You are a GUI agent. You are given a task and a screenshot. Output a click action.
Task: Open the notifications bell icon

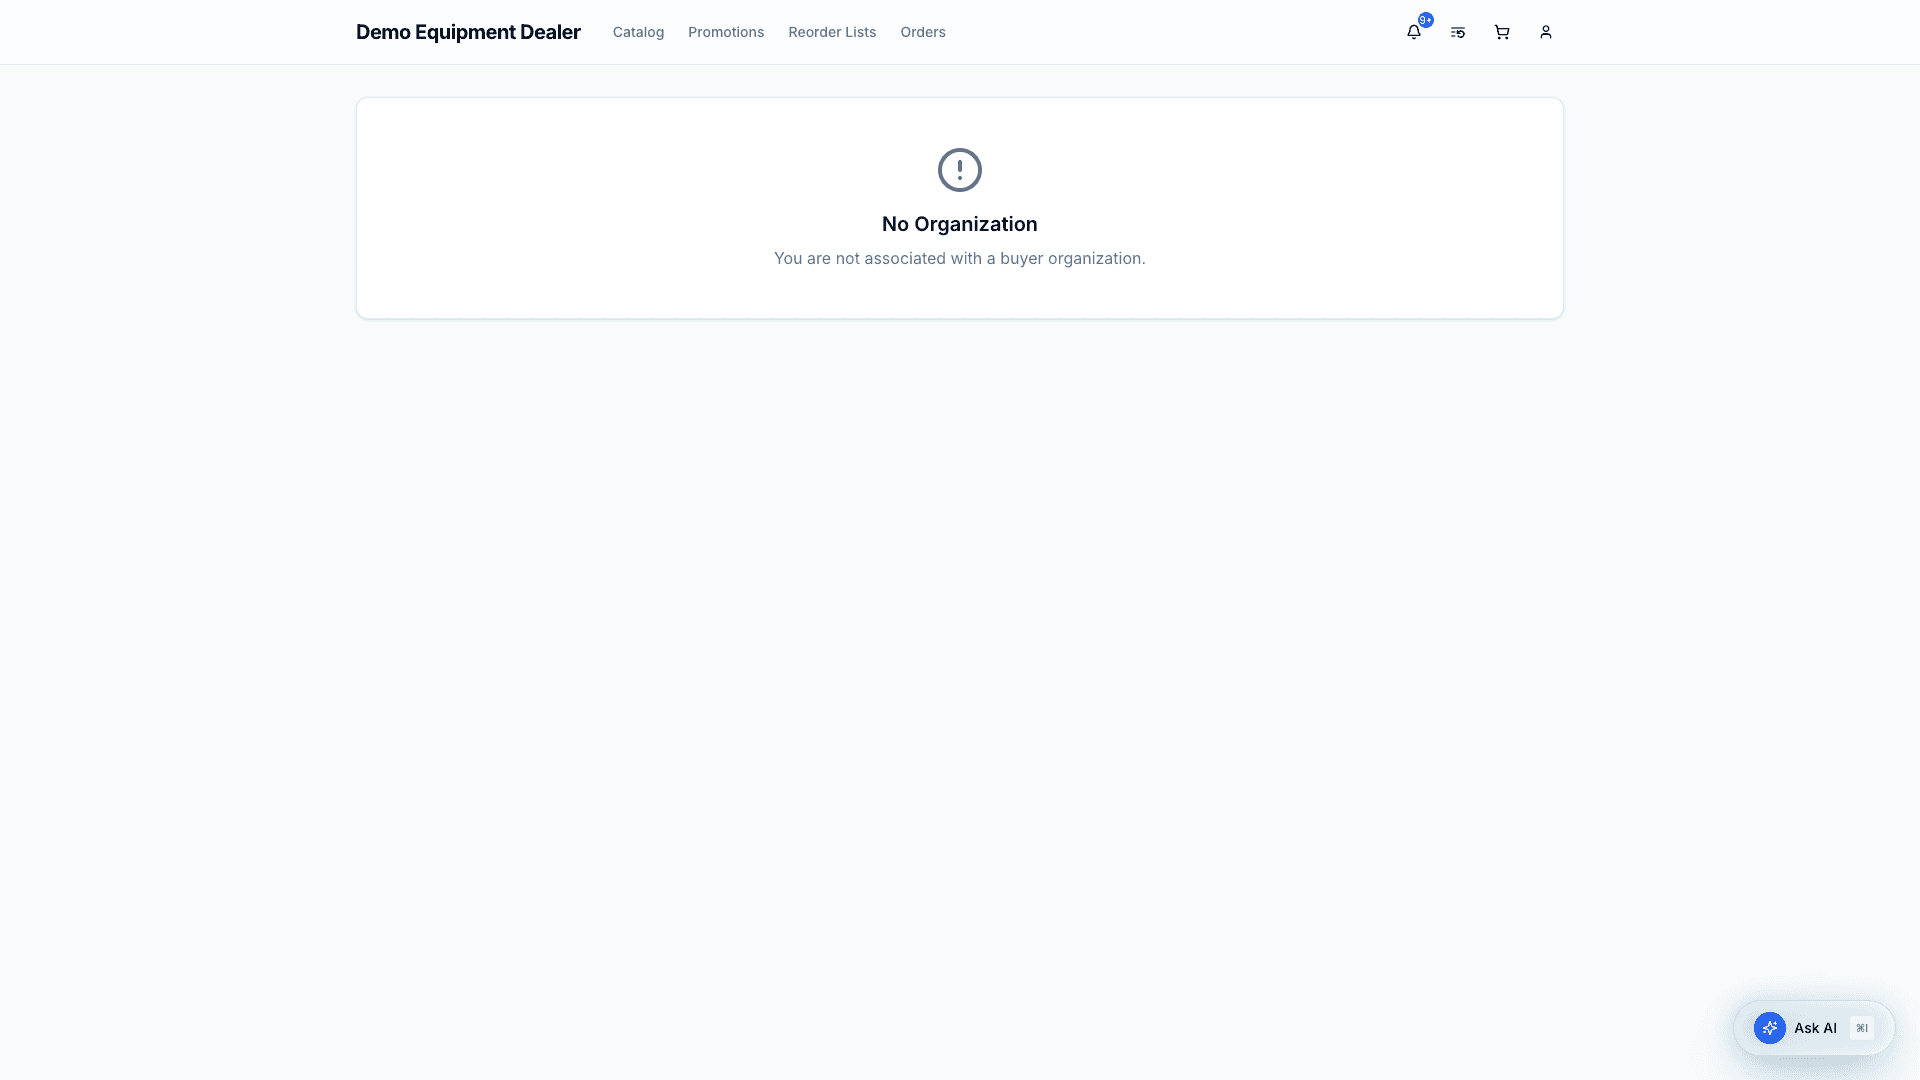click(x=1413, y=32)
